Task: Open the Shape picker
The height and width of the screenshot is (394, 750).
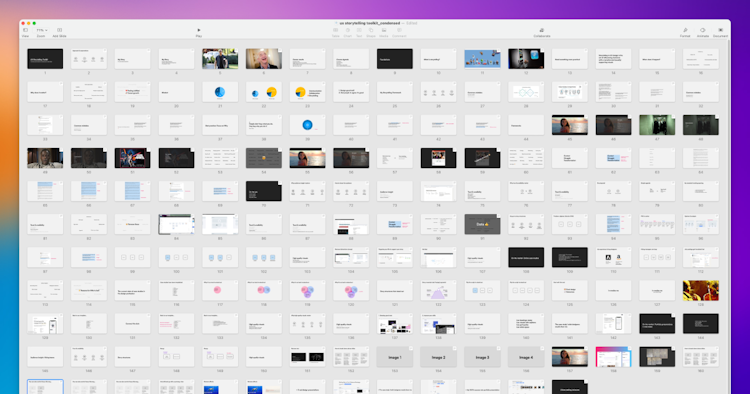Action: pos(371,32)
